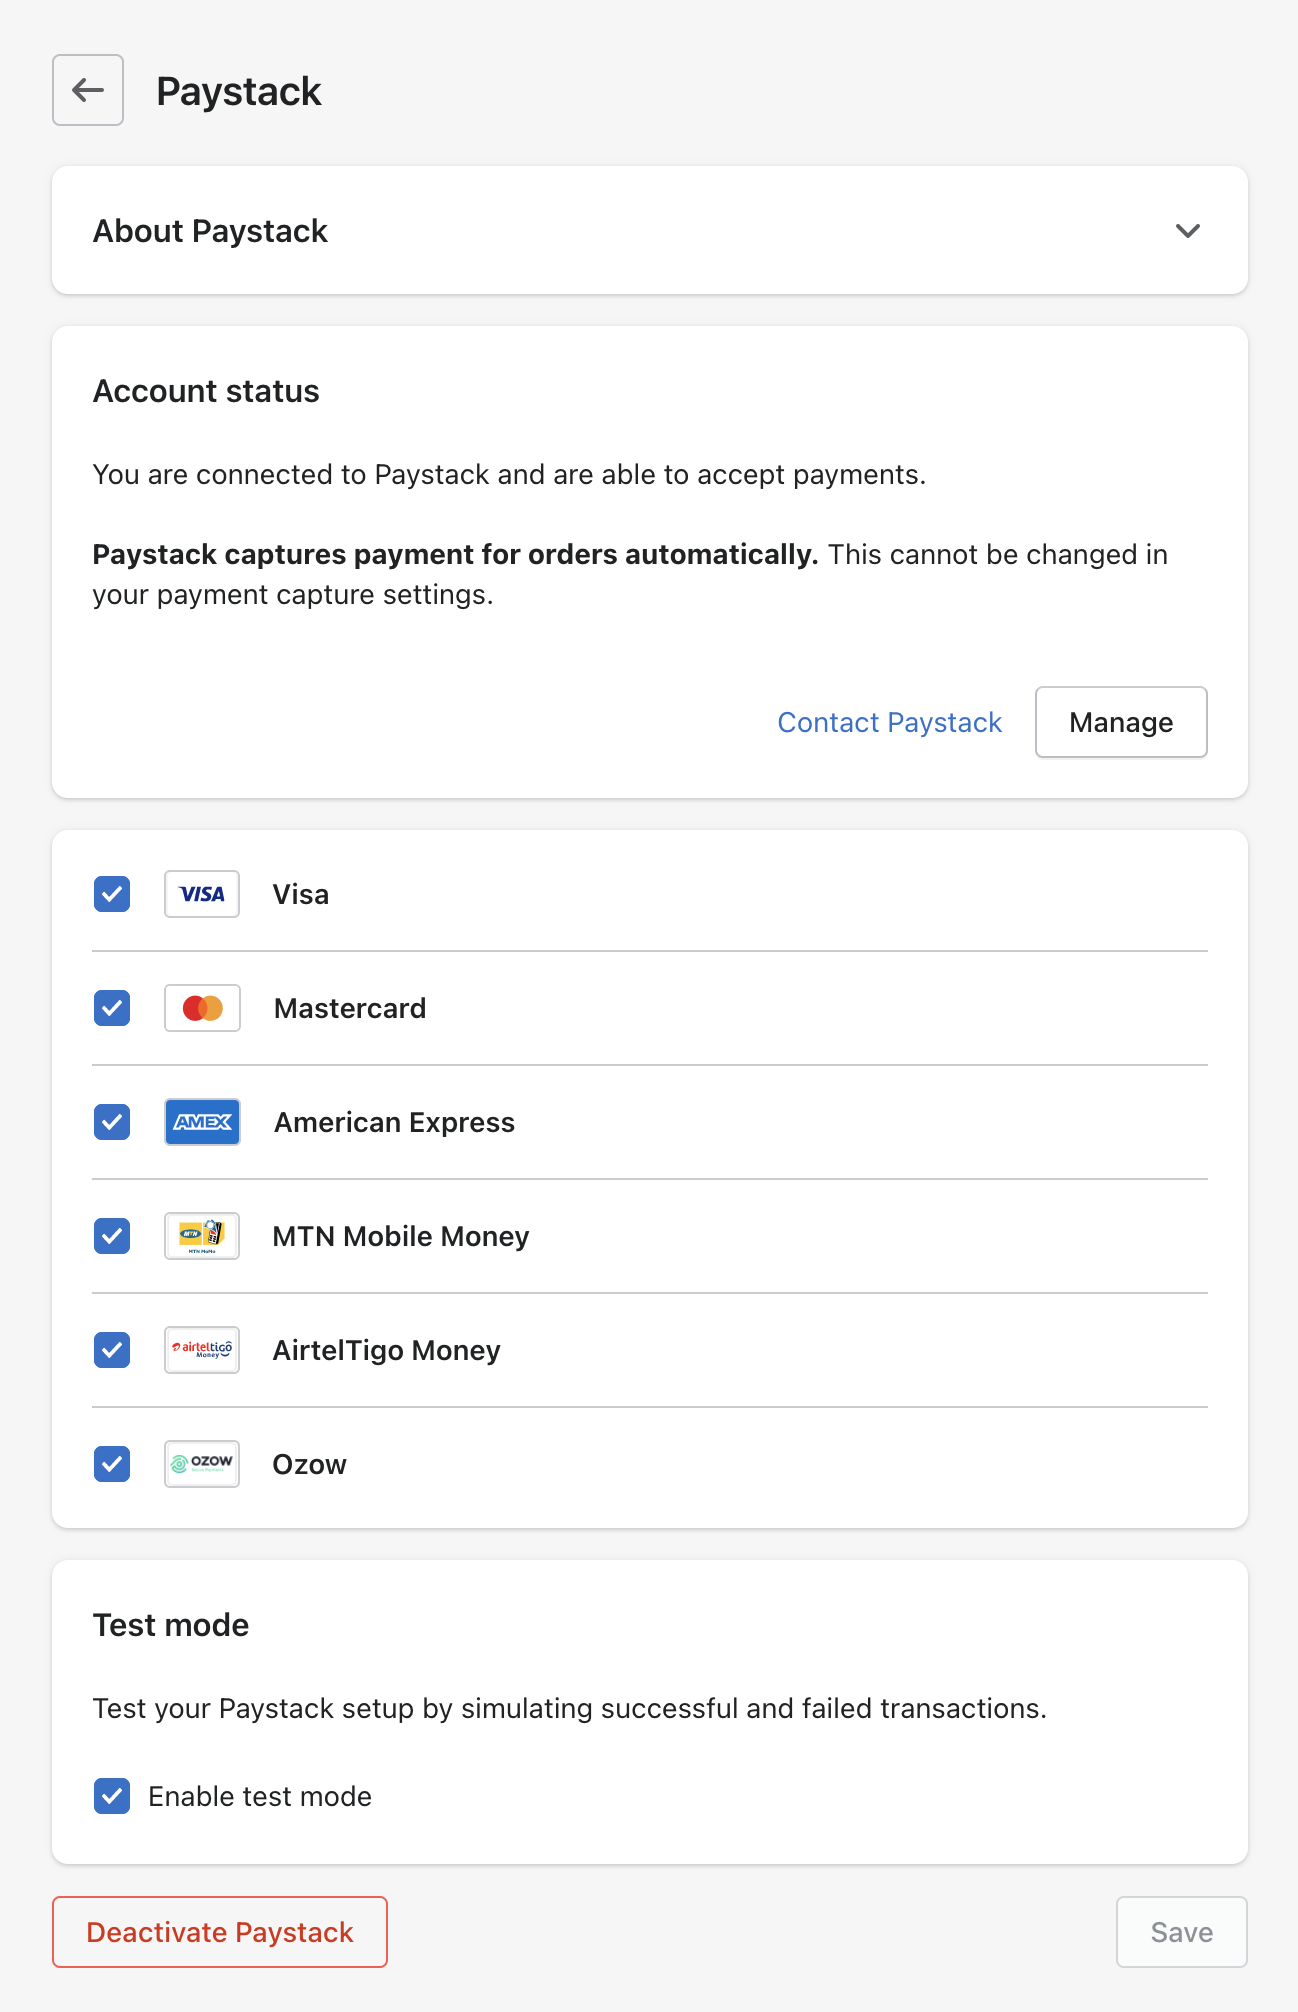The width and height of the screenshot is (1298, 2012).
Task: Click the Test mode heading
Action: (x=171, y=1625)
